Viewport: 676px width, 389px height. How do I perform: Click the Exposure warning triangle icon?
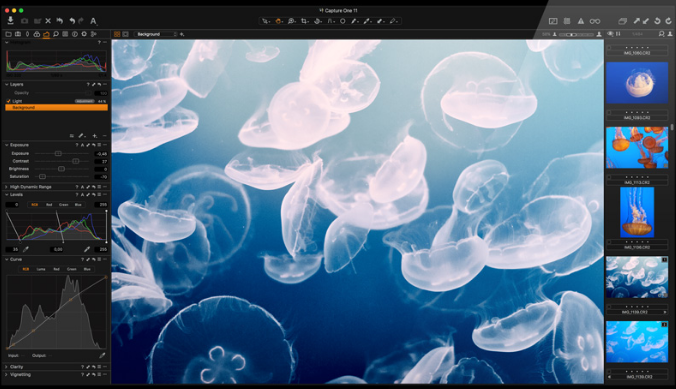[x=581, y=21]
